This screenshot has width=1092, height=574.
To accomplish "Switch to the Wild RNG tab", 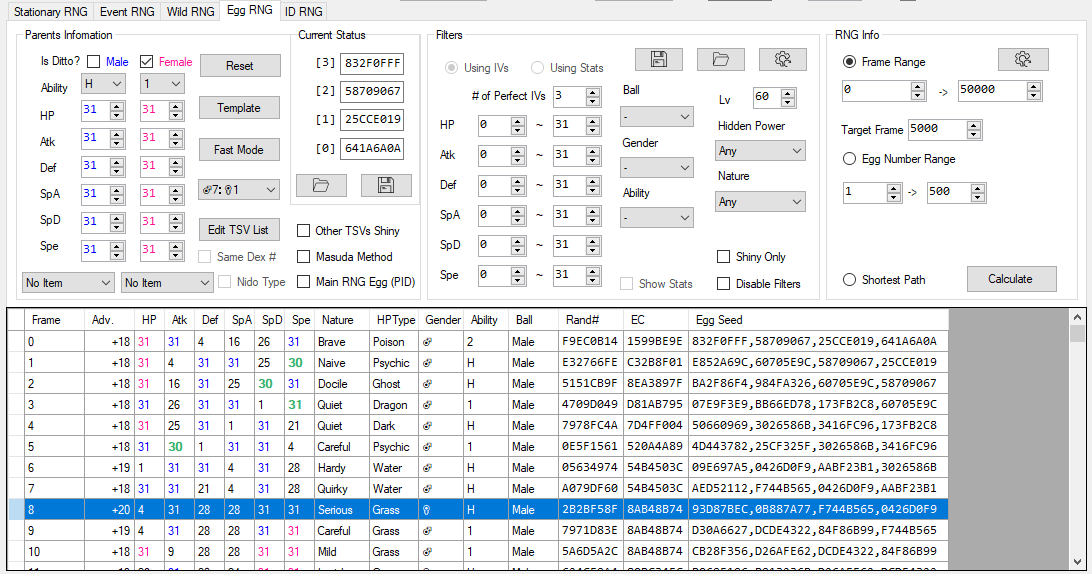I will tap(190, 12).
